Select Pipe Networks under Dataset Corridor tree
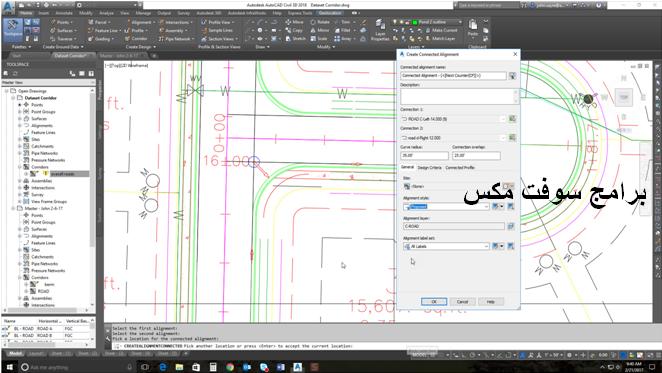Image resolution: width=662 pixels, height=373 pixels. coord(44,153)
